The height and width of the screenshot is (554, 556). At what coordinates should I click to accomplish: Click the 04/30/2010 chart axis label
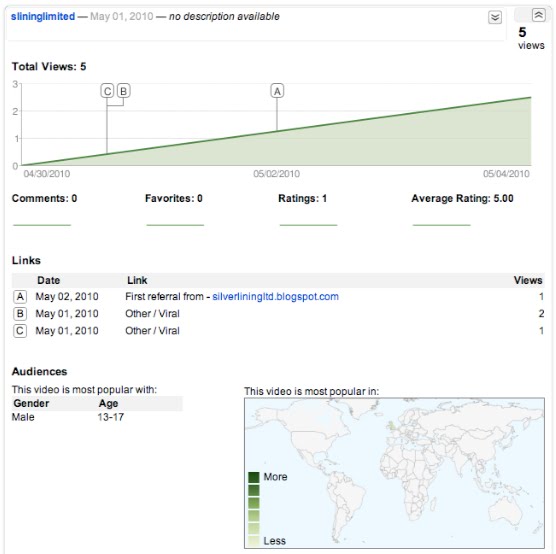click(x=47, y=174)
